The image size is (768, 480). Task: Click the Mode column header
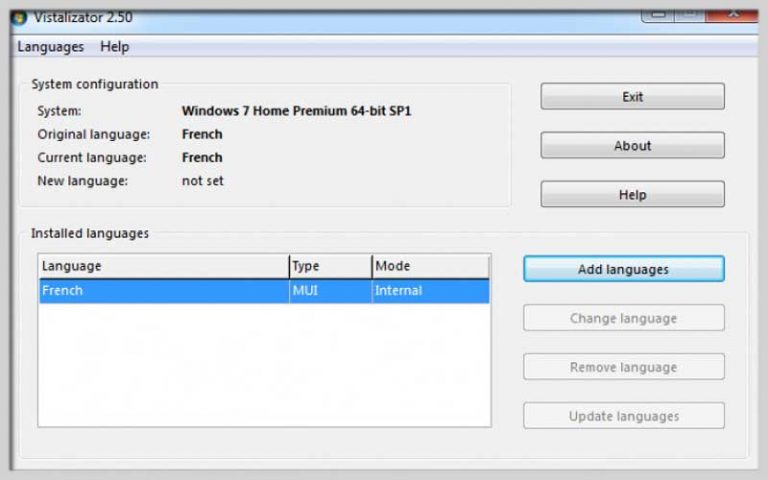pyautogui.click(x=429, y=266)
